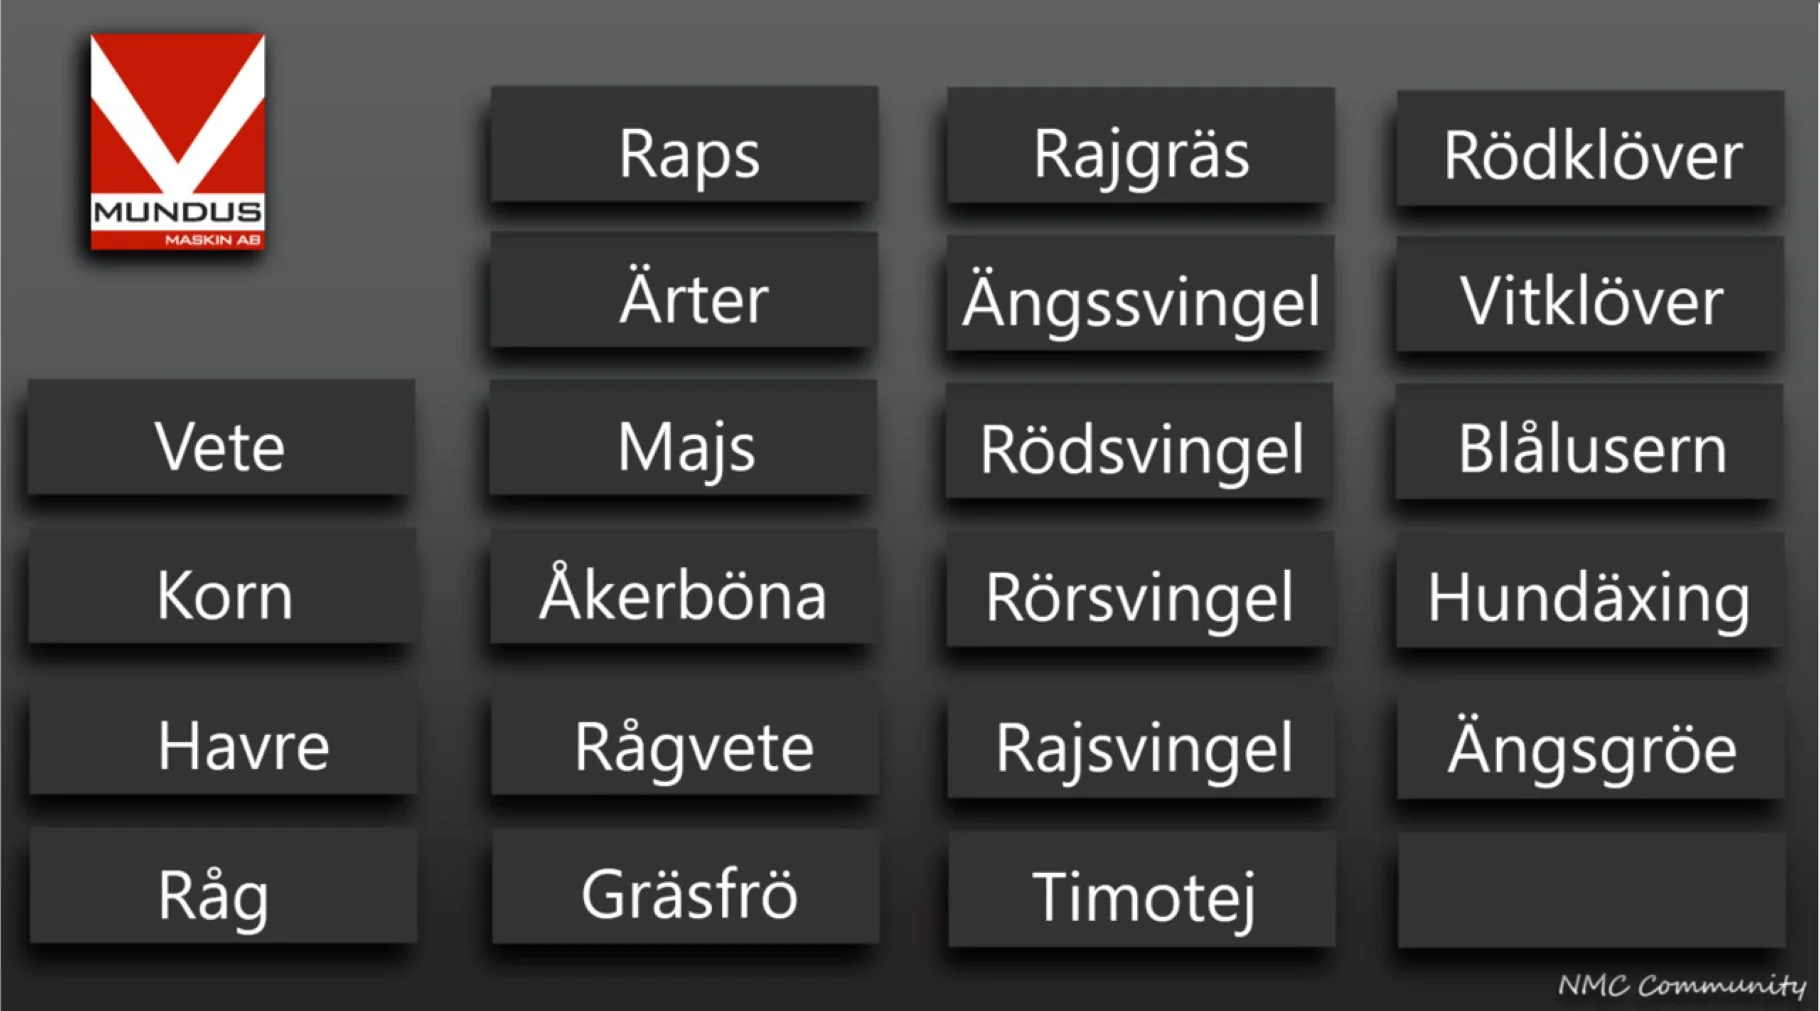Choose the Korn crop button

click(x=222, y=585)
